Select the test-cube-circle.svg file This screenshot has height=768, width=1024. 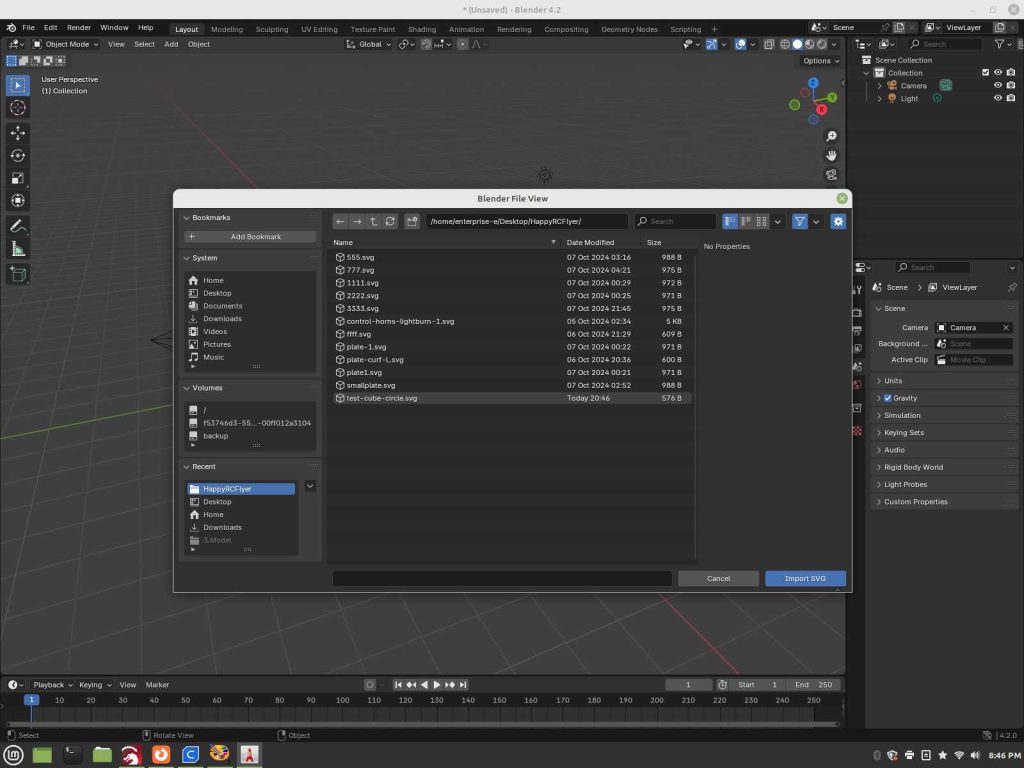coord(512,398)
